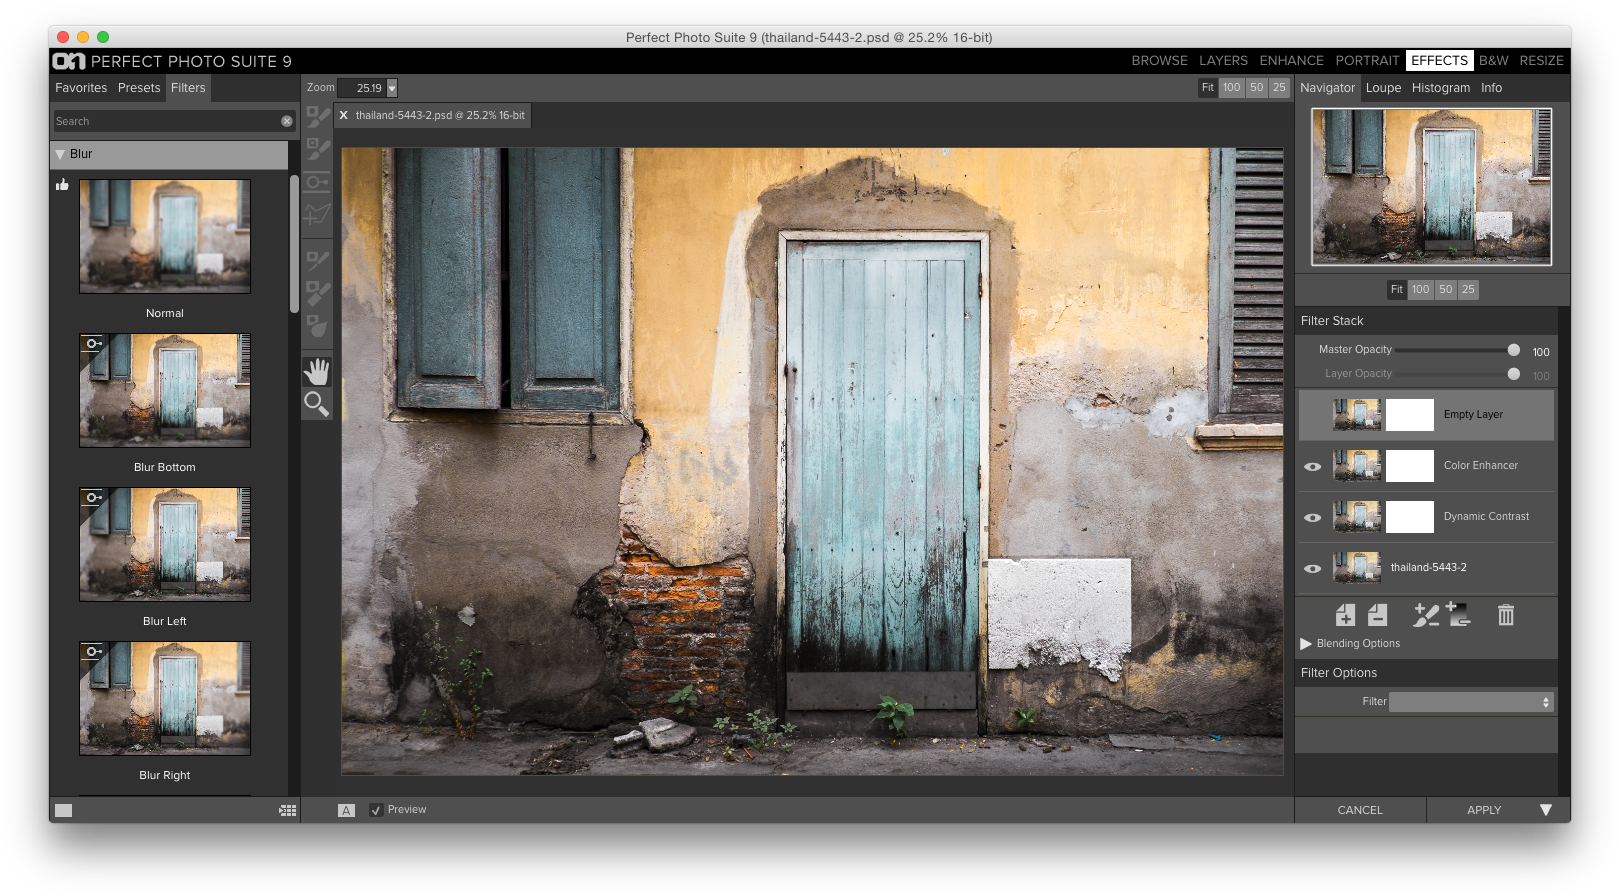Click the APPLY button

[x=1484, y=810]
